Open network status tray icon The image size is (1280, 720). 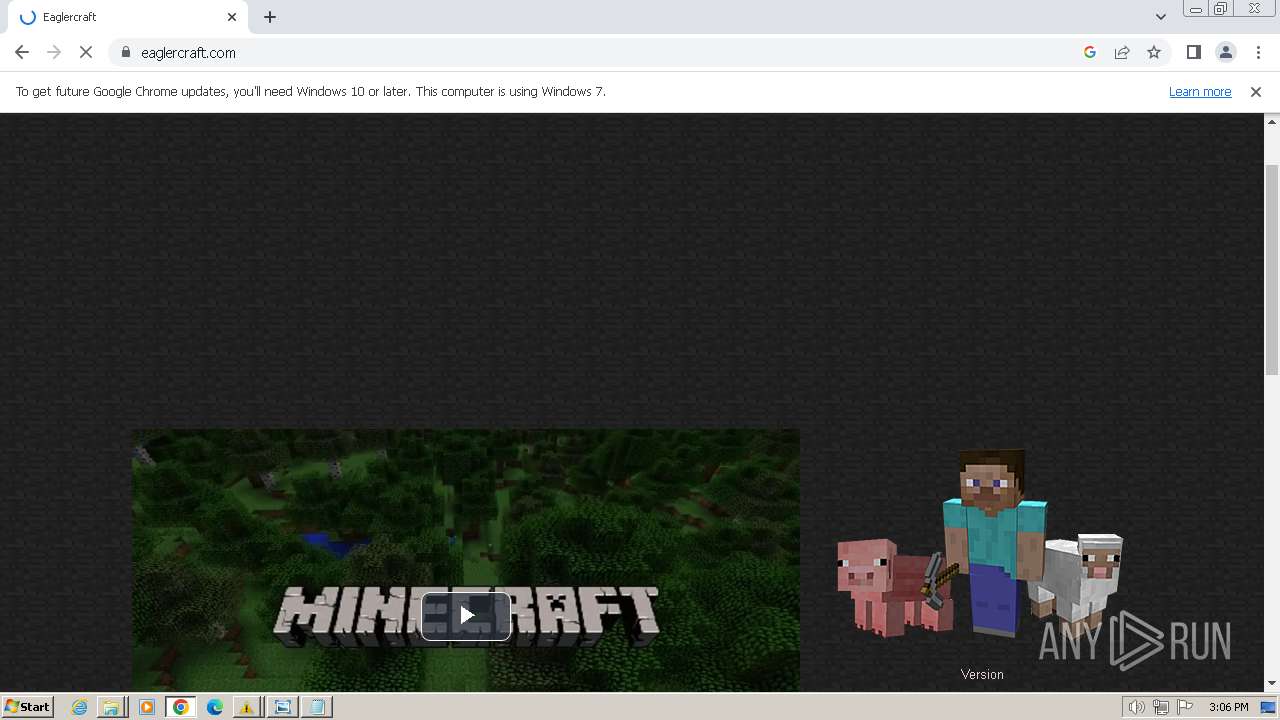[1161, 707]
